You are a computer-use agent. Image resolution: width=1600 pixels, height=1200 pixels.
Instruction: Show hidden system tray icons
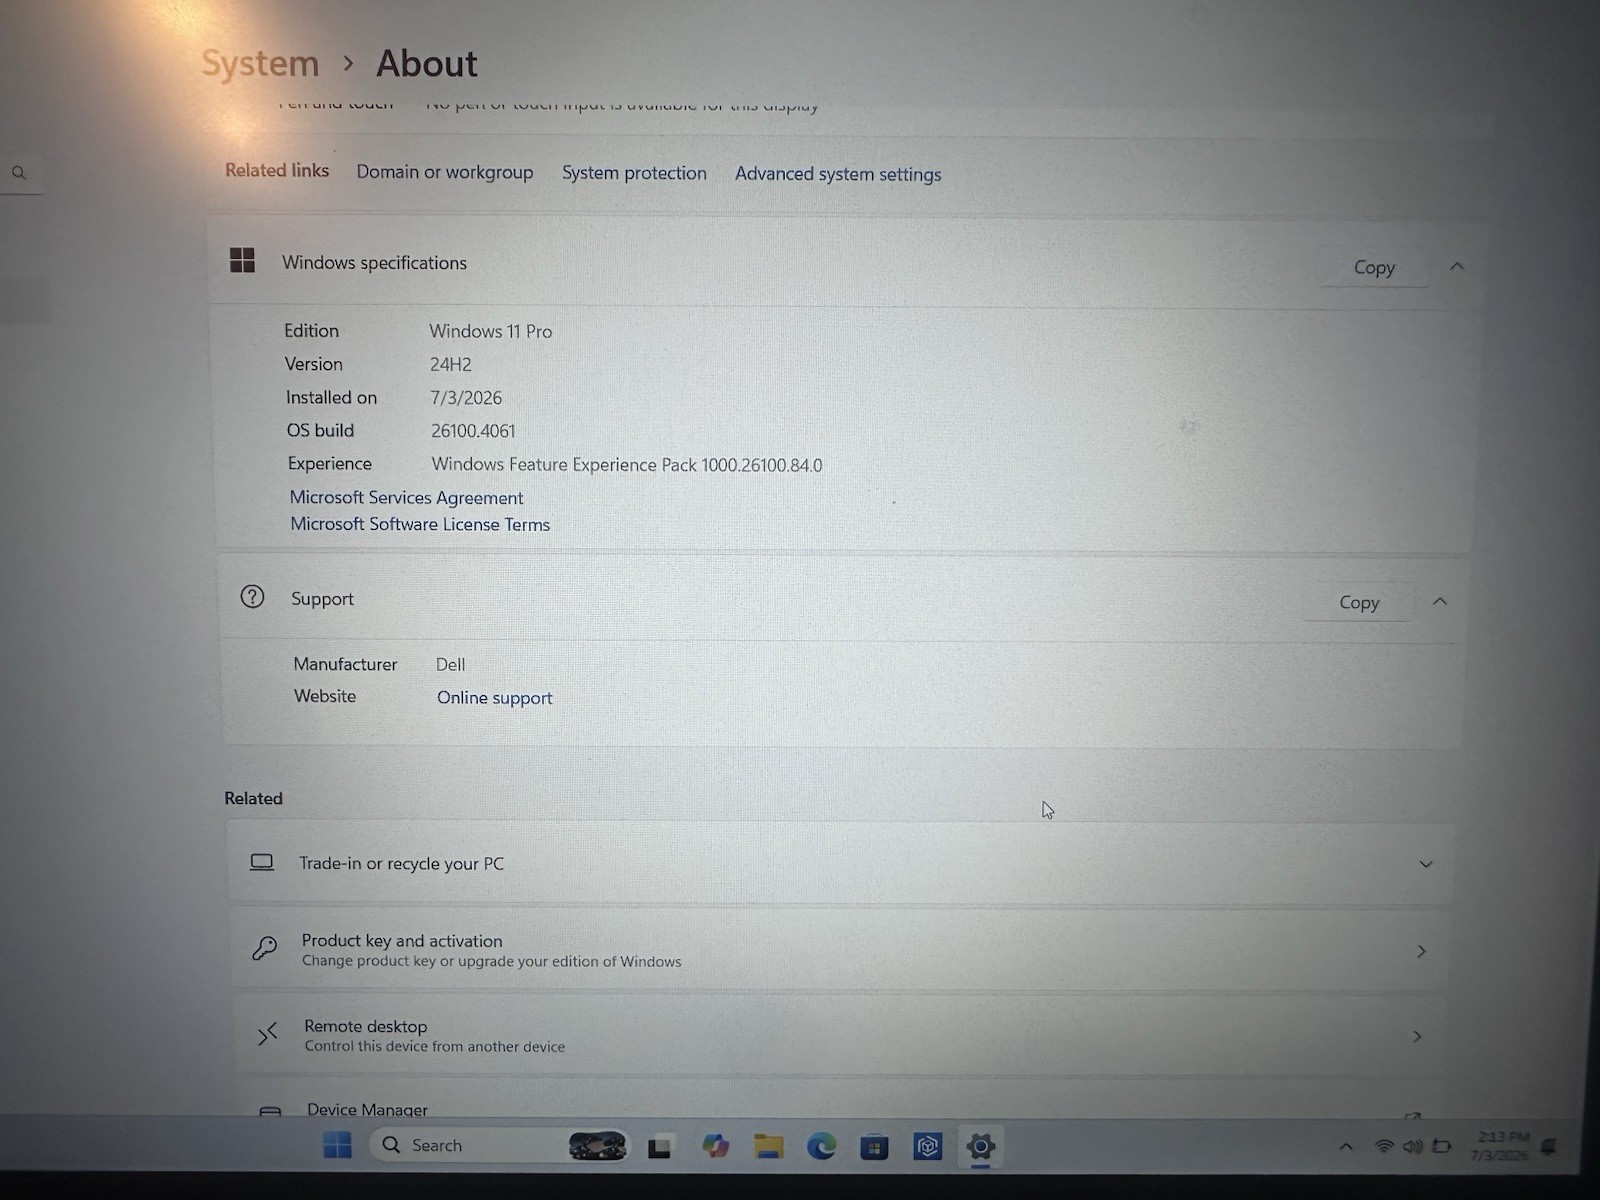click(1346, 1147)
